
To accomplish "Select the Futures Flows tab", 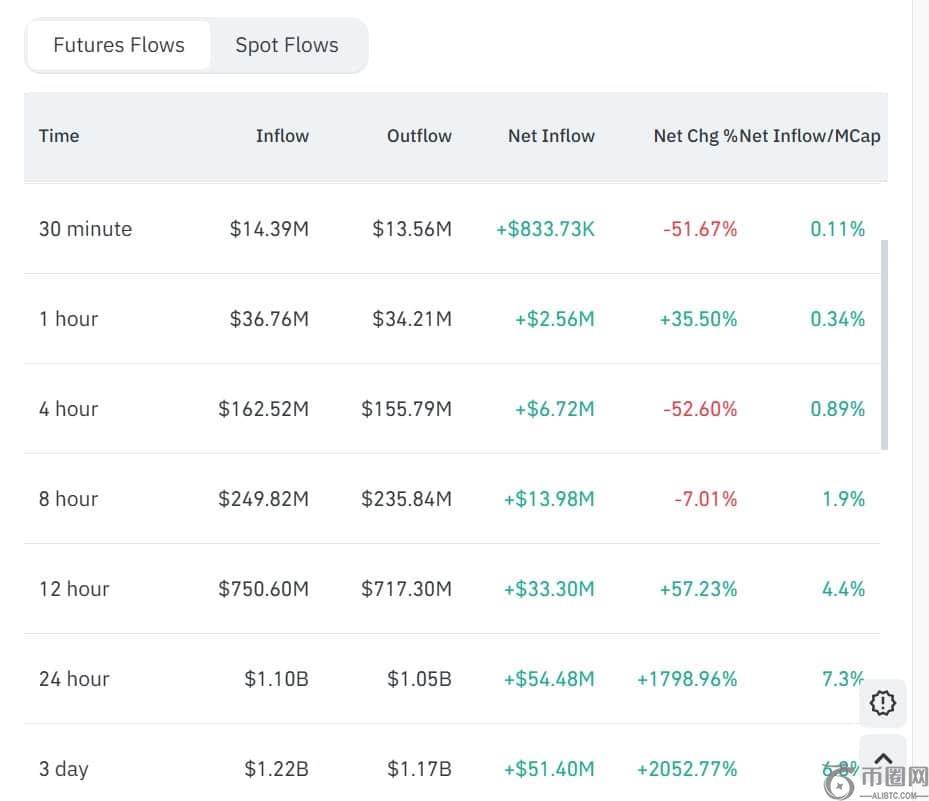I will 119,45.
